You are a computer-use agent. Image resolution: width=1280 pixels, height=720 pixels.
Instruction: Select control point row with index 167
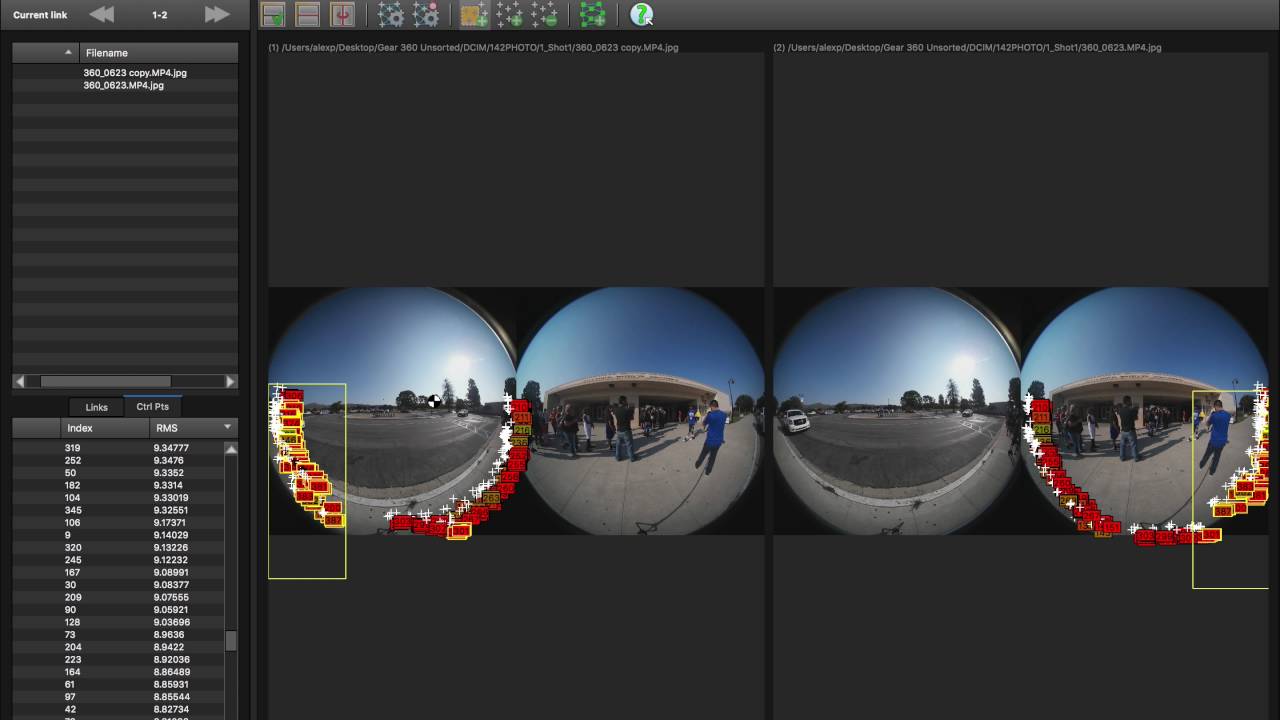pos(118,573)
